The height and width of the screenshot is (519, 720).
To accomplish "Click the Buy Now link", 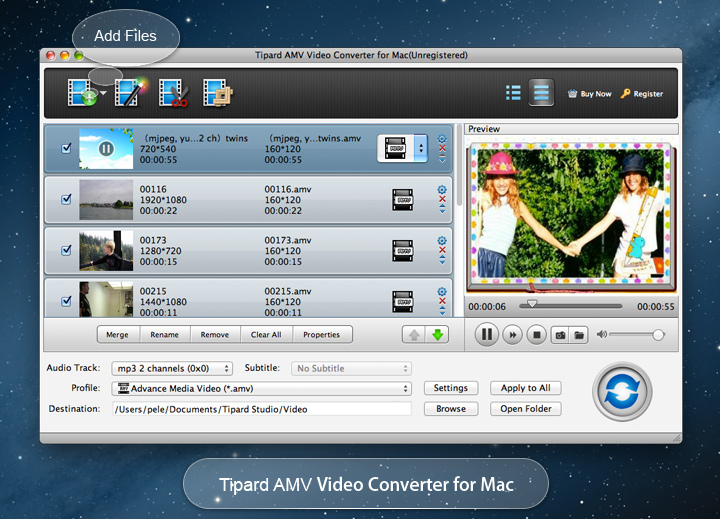I will pos(590,94).
